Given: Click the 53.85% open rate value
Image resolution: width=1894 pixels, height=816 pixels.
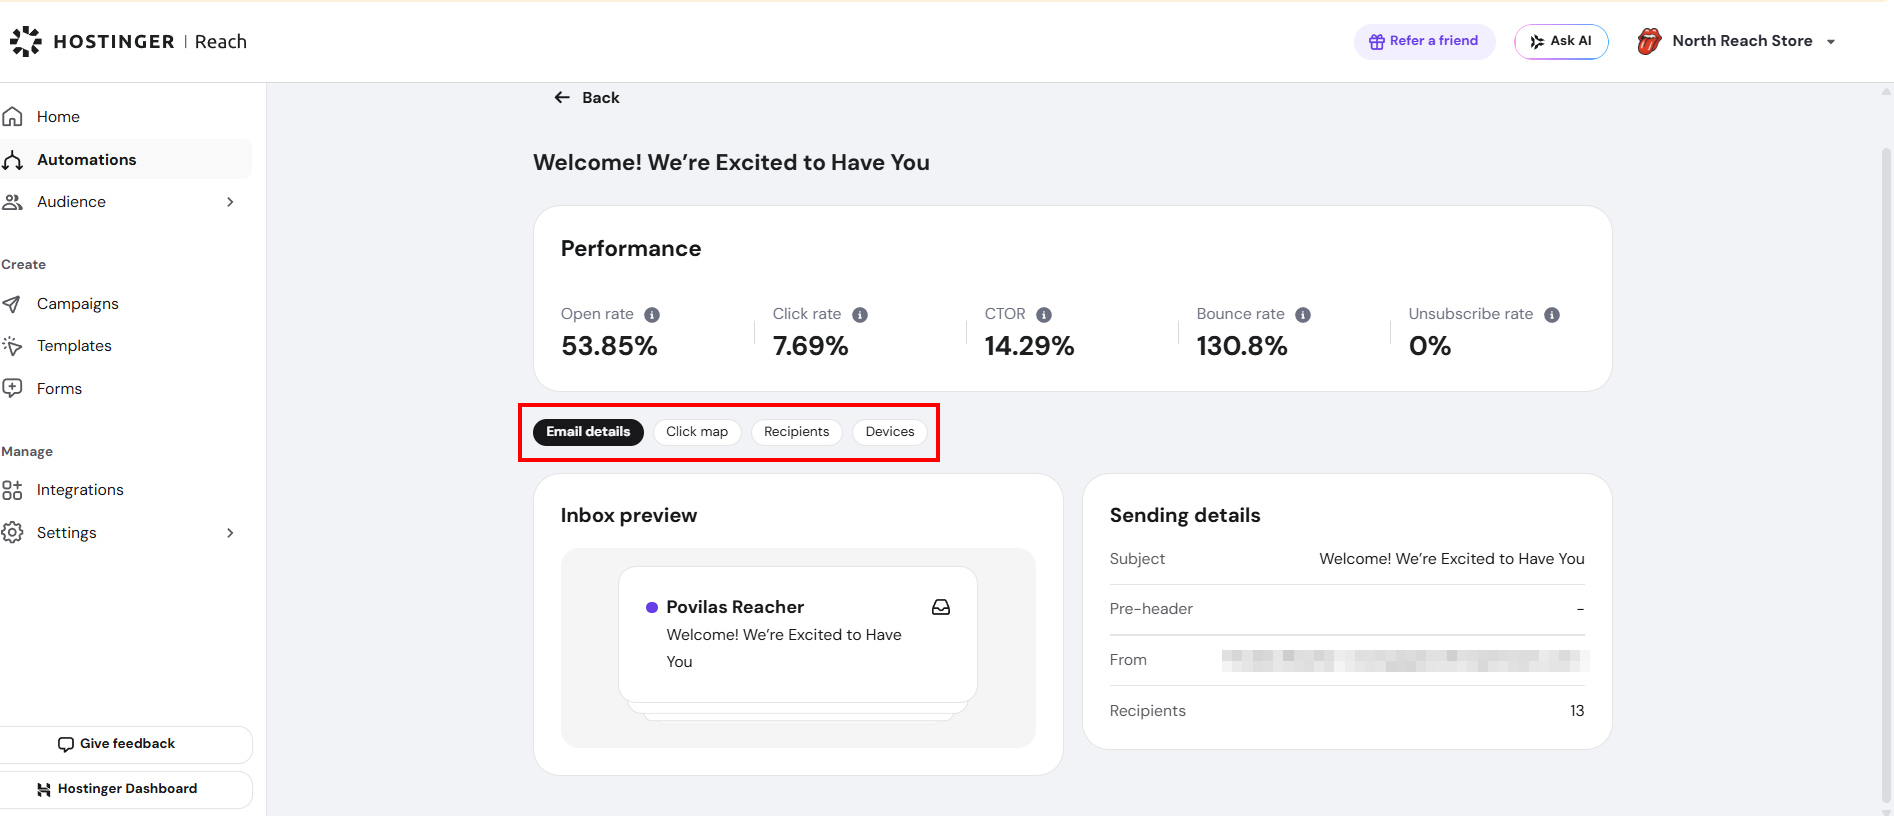Looking at the screenshot, I should 609,347.
